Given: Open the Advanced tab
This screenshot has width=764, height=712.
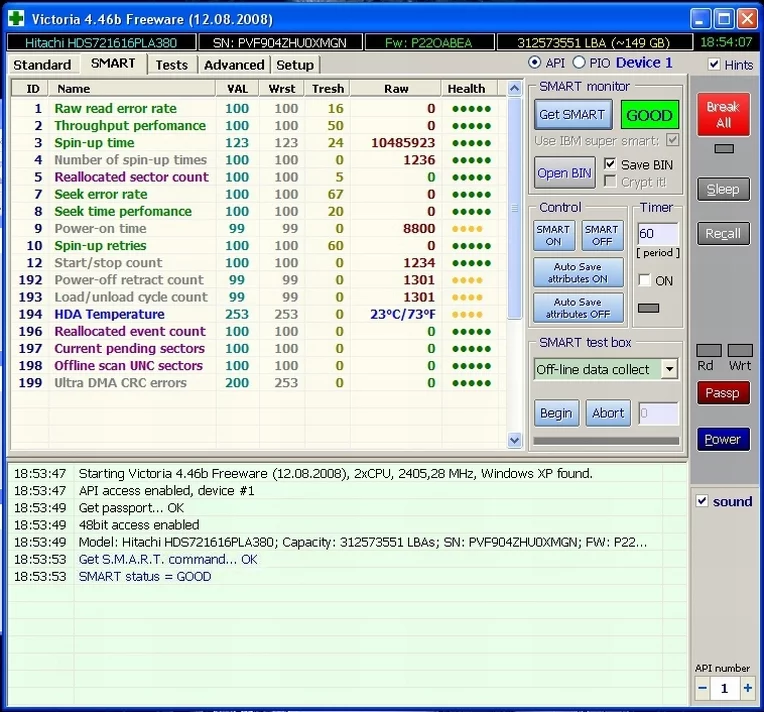Looking at the screenshot, I should pos(234,65).
